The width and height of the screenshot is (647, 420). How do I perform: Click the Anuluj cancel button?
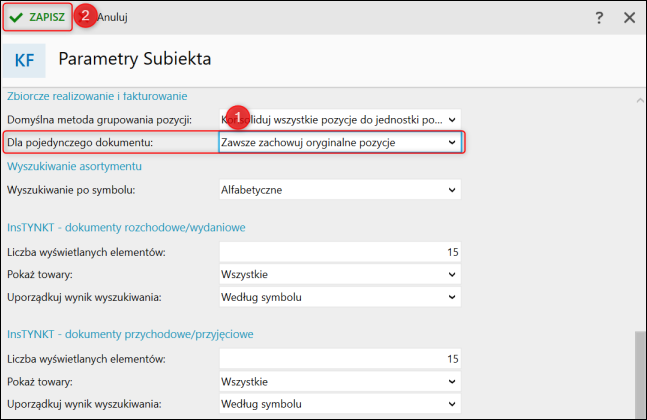tap(112, 17)
